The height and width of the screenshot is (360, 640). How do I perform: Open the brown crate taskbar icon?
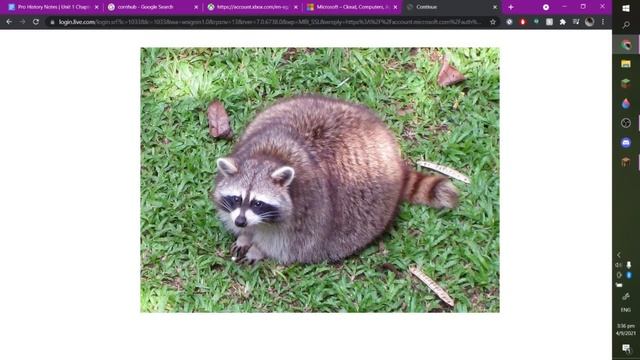626,162
